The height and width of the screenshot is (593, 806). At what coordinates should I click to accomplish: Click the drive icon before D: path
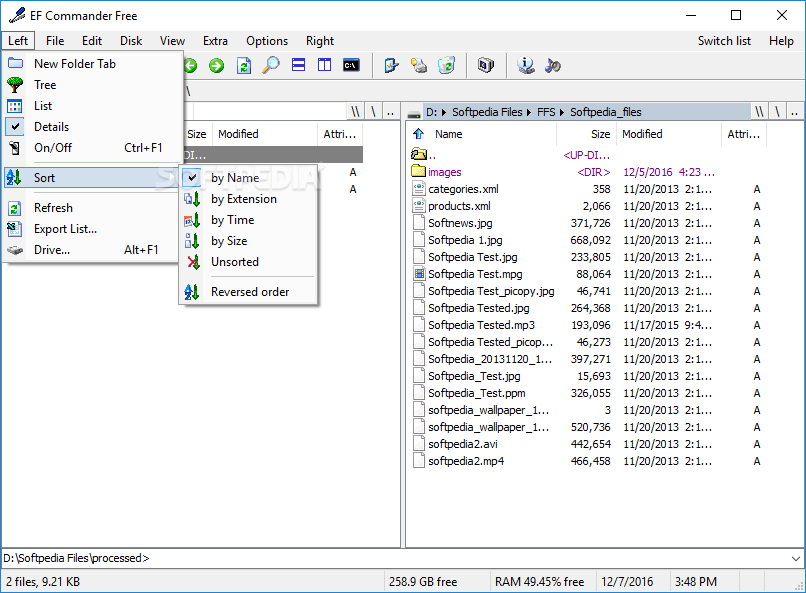[x=414, y=113]
